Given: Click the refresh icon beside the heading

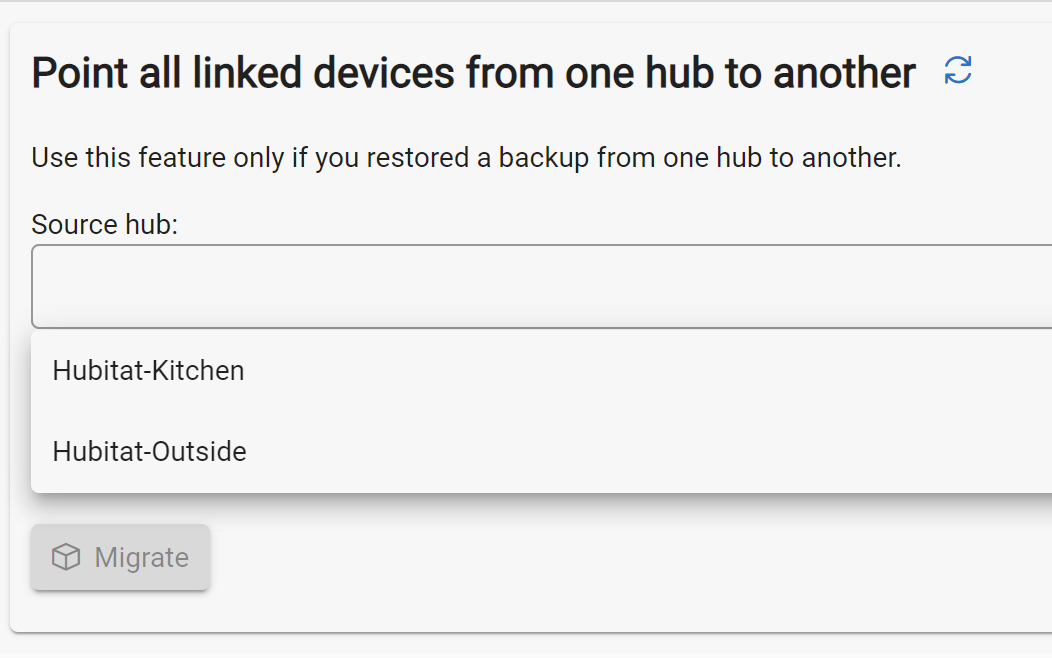Looking at the screenshot, I should [x=958, y=71].
